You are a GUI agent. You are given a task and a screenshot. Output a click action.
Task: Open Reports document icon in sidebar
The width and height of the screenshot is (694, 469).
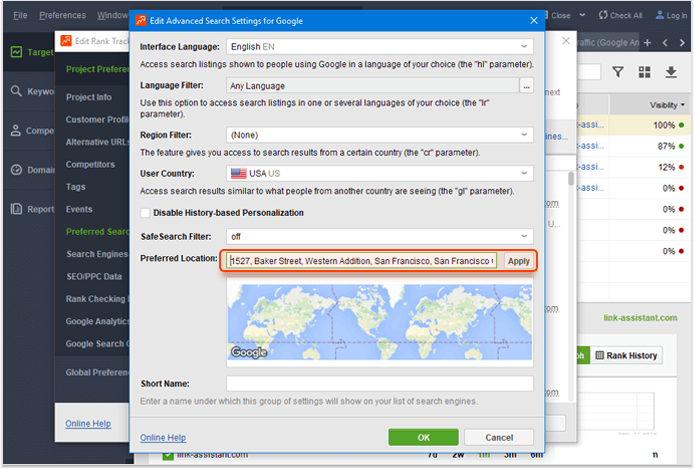point(16,209)
